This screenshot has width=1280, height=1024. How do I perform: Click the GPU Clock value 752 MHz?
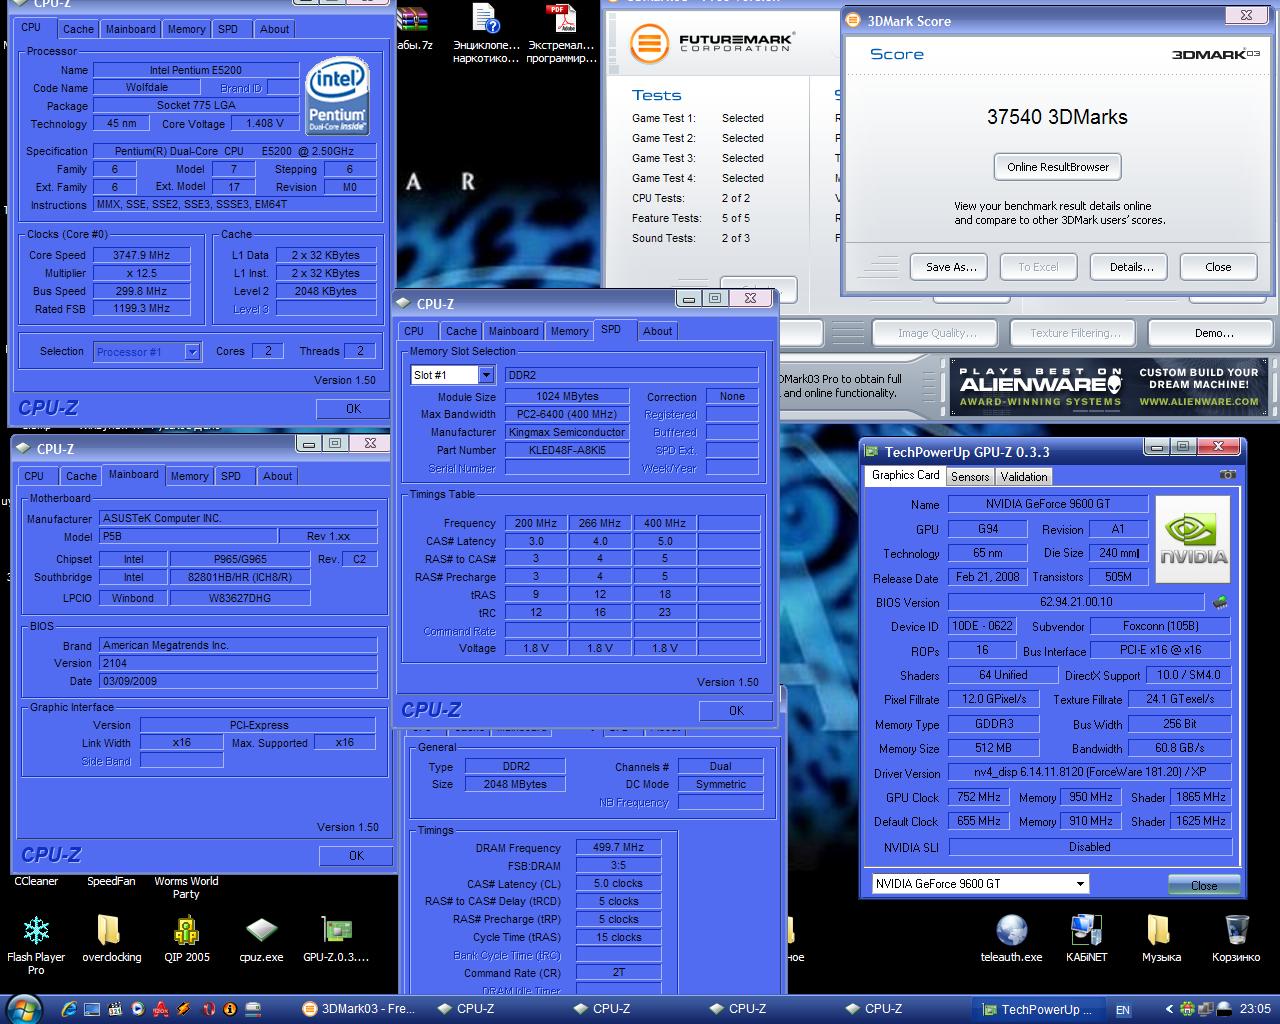tap(978, 797)
